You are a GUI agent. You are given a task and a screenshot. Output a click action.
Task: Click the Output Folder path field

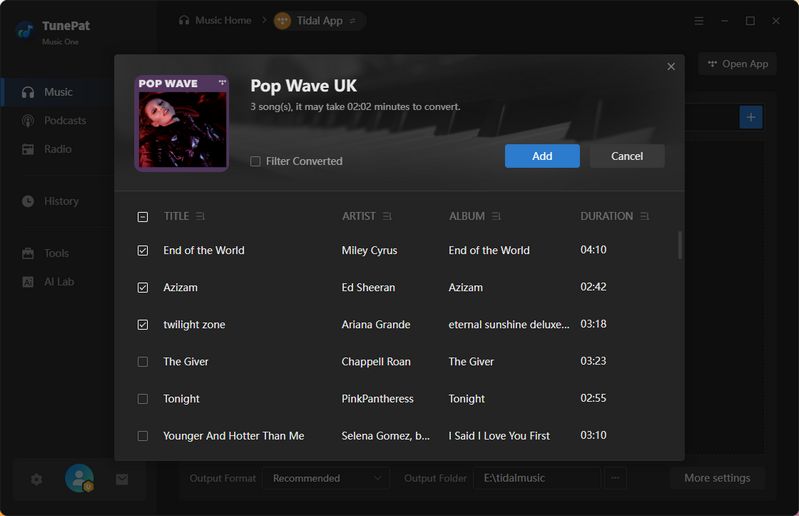538,478
